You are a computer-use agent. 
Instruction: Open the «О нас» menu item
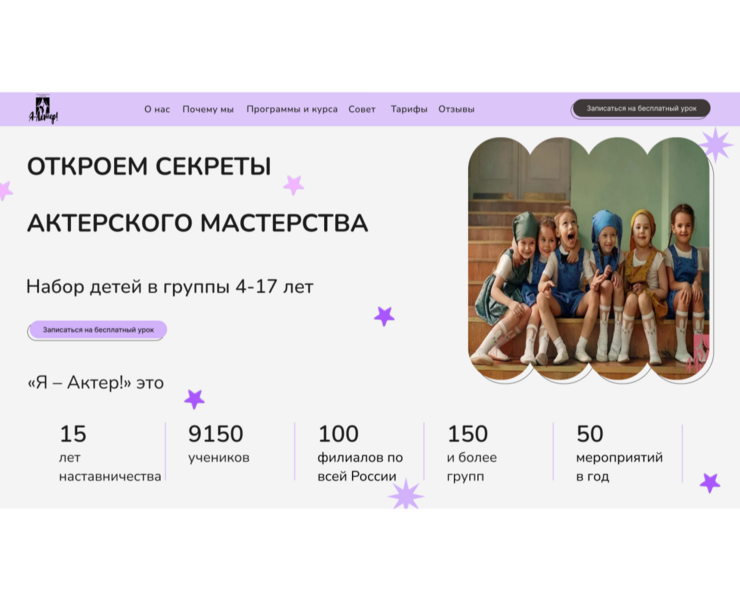tap(157, 109)
